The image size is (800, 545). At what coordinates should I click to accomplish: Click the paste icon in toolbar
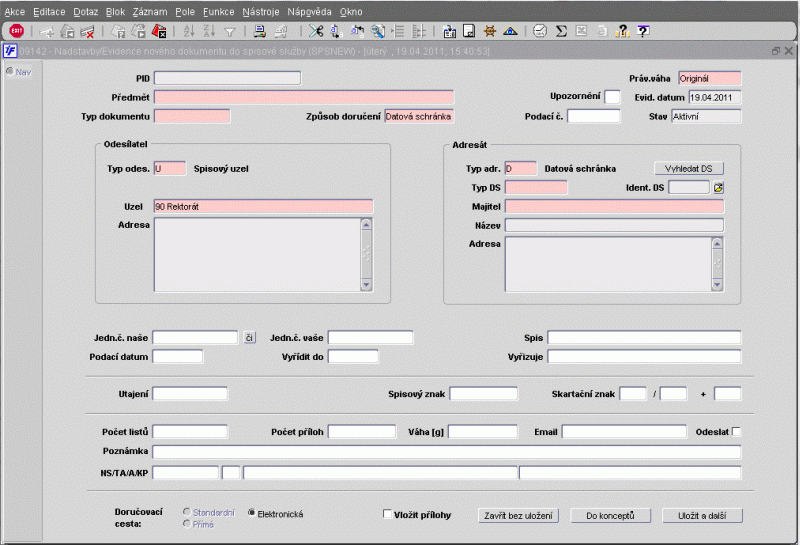click(x=357, y=32)
